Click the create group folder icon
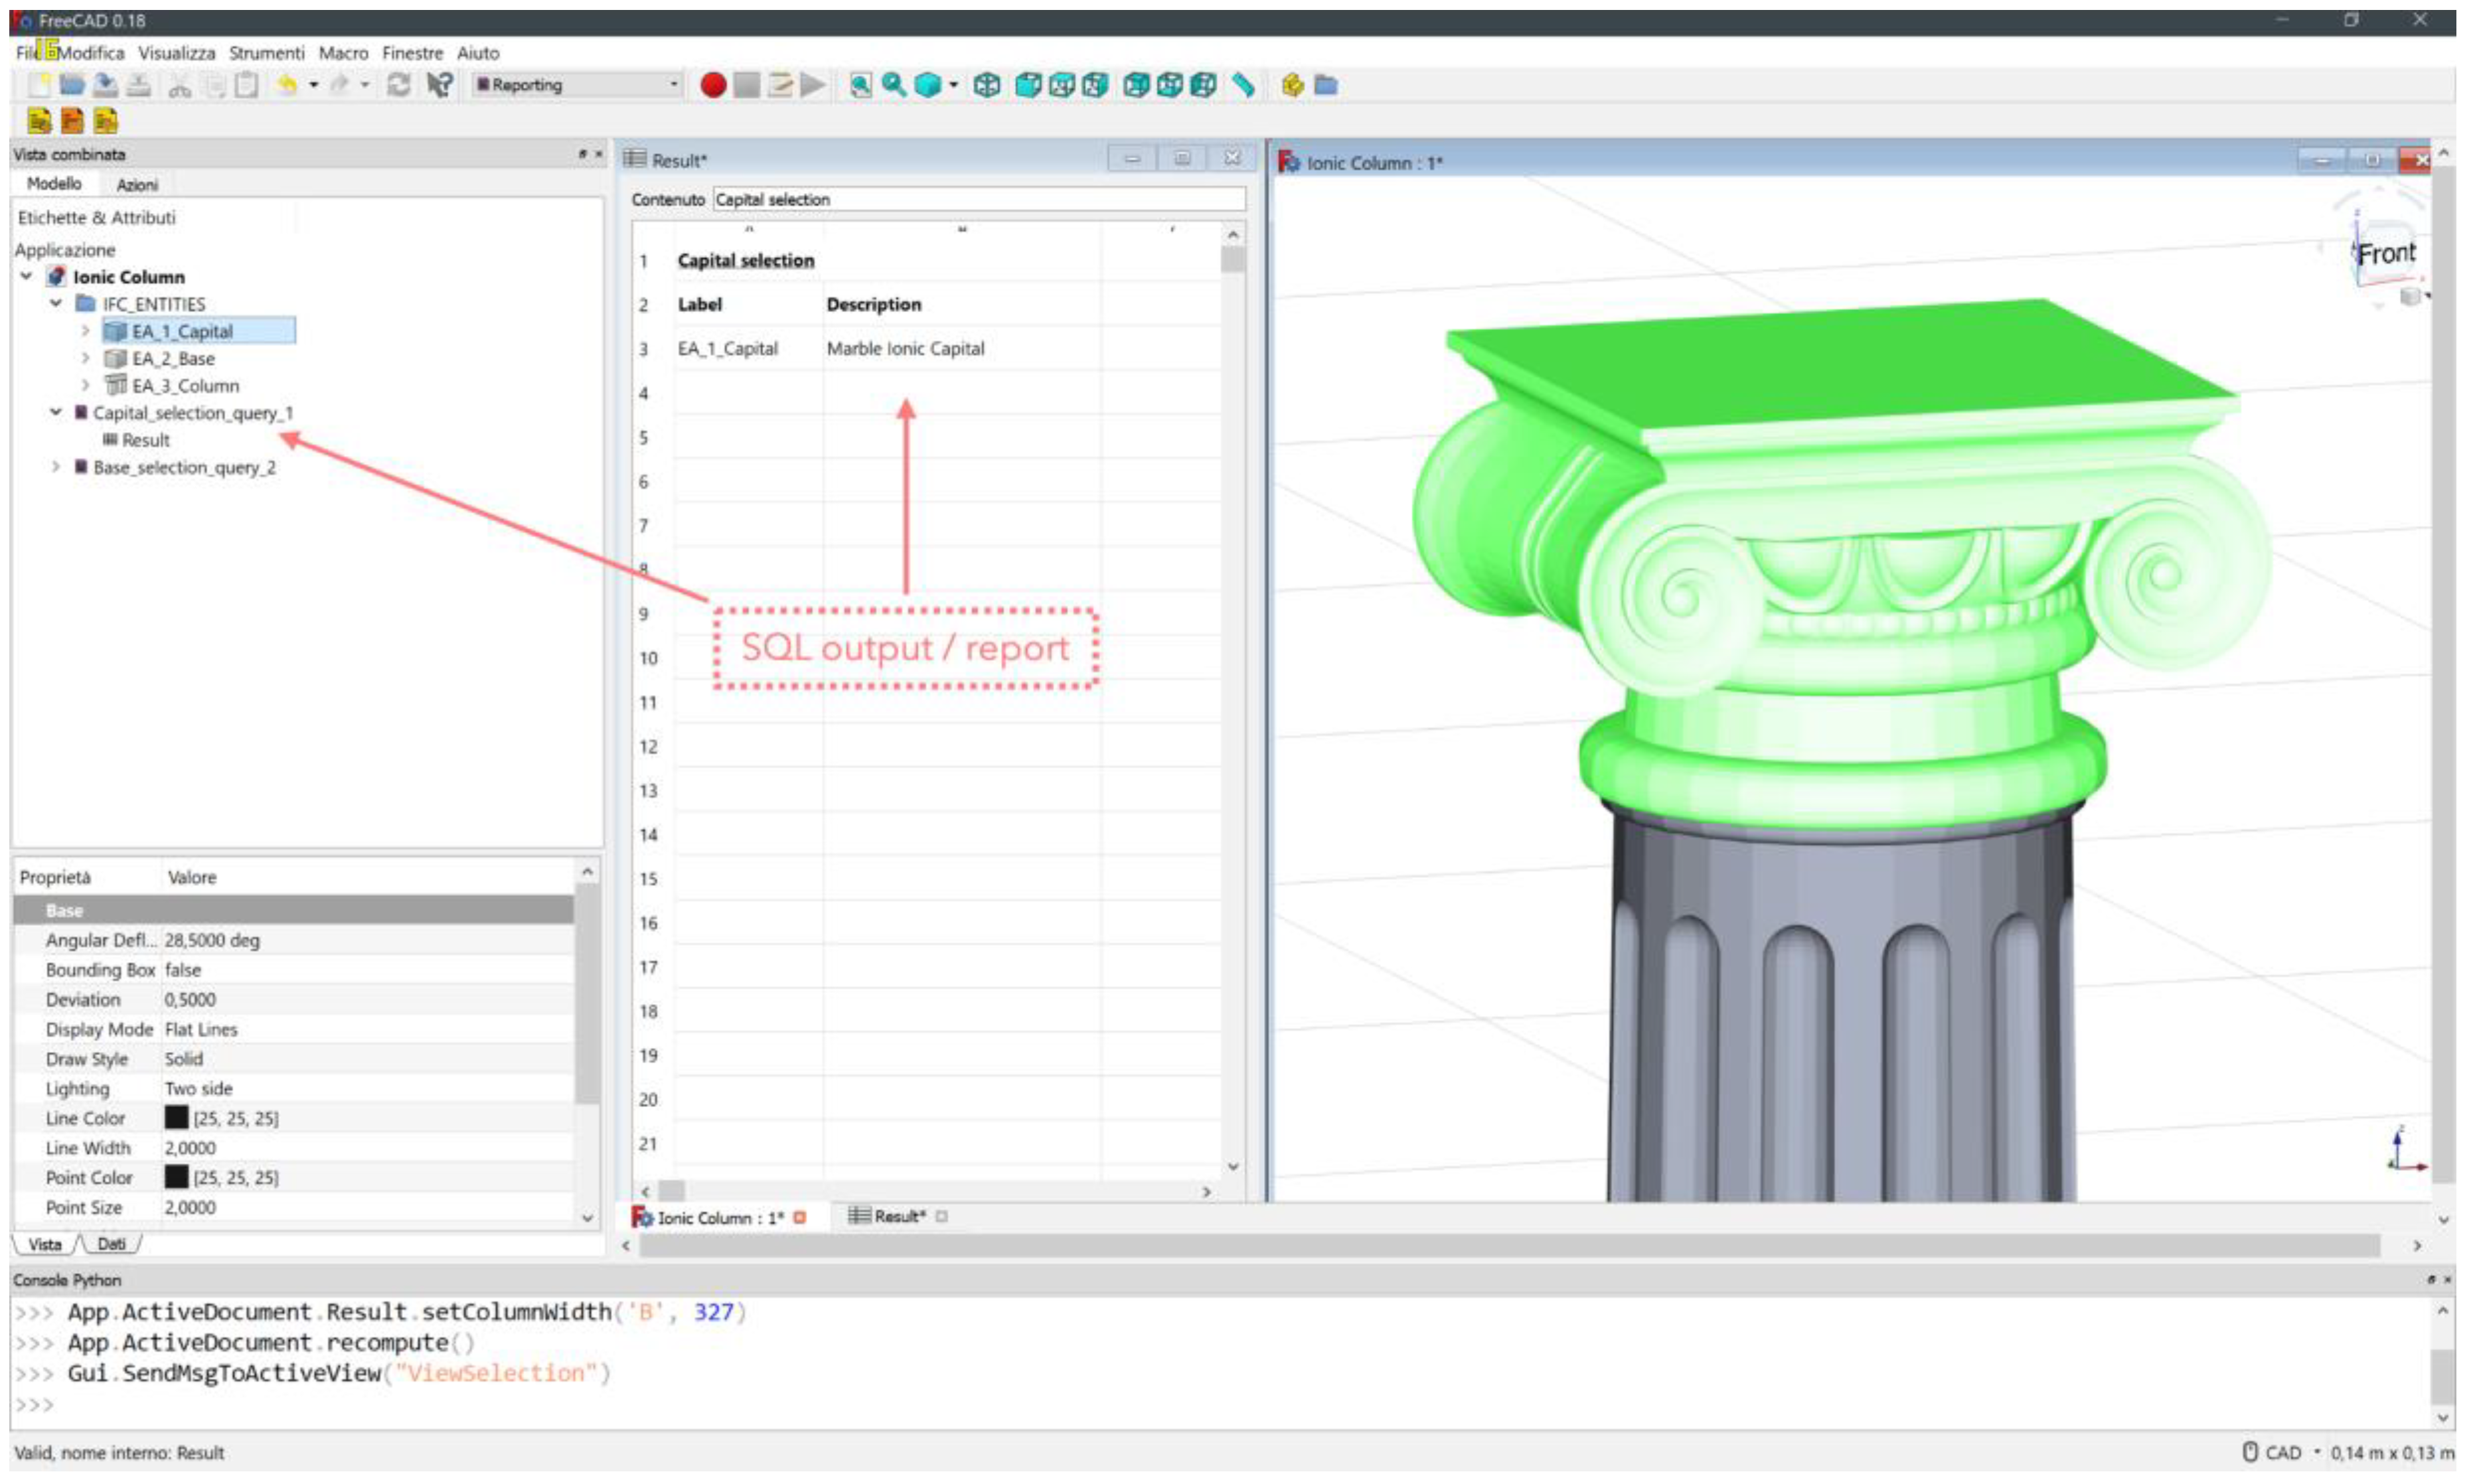The width and height of the screenshot is (2473, 1484). coord(1326,85)
